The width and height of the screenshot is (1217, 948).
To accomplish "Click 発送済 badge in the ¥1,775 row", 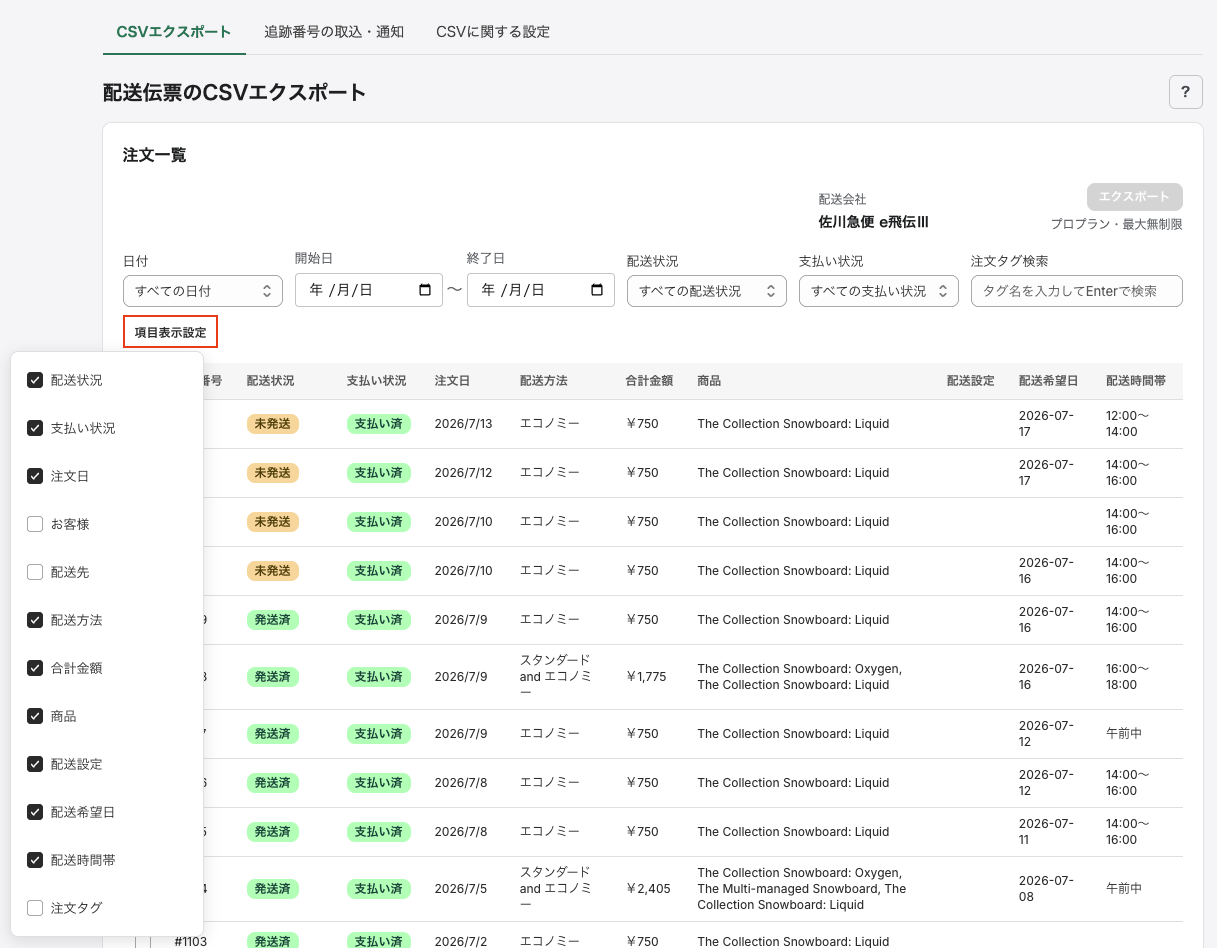I will [x=273, y=677].
